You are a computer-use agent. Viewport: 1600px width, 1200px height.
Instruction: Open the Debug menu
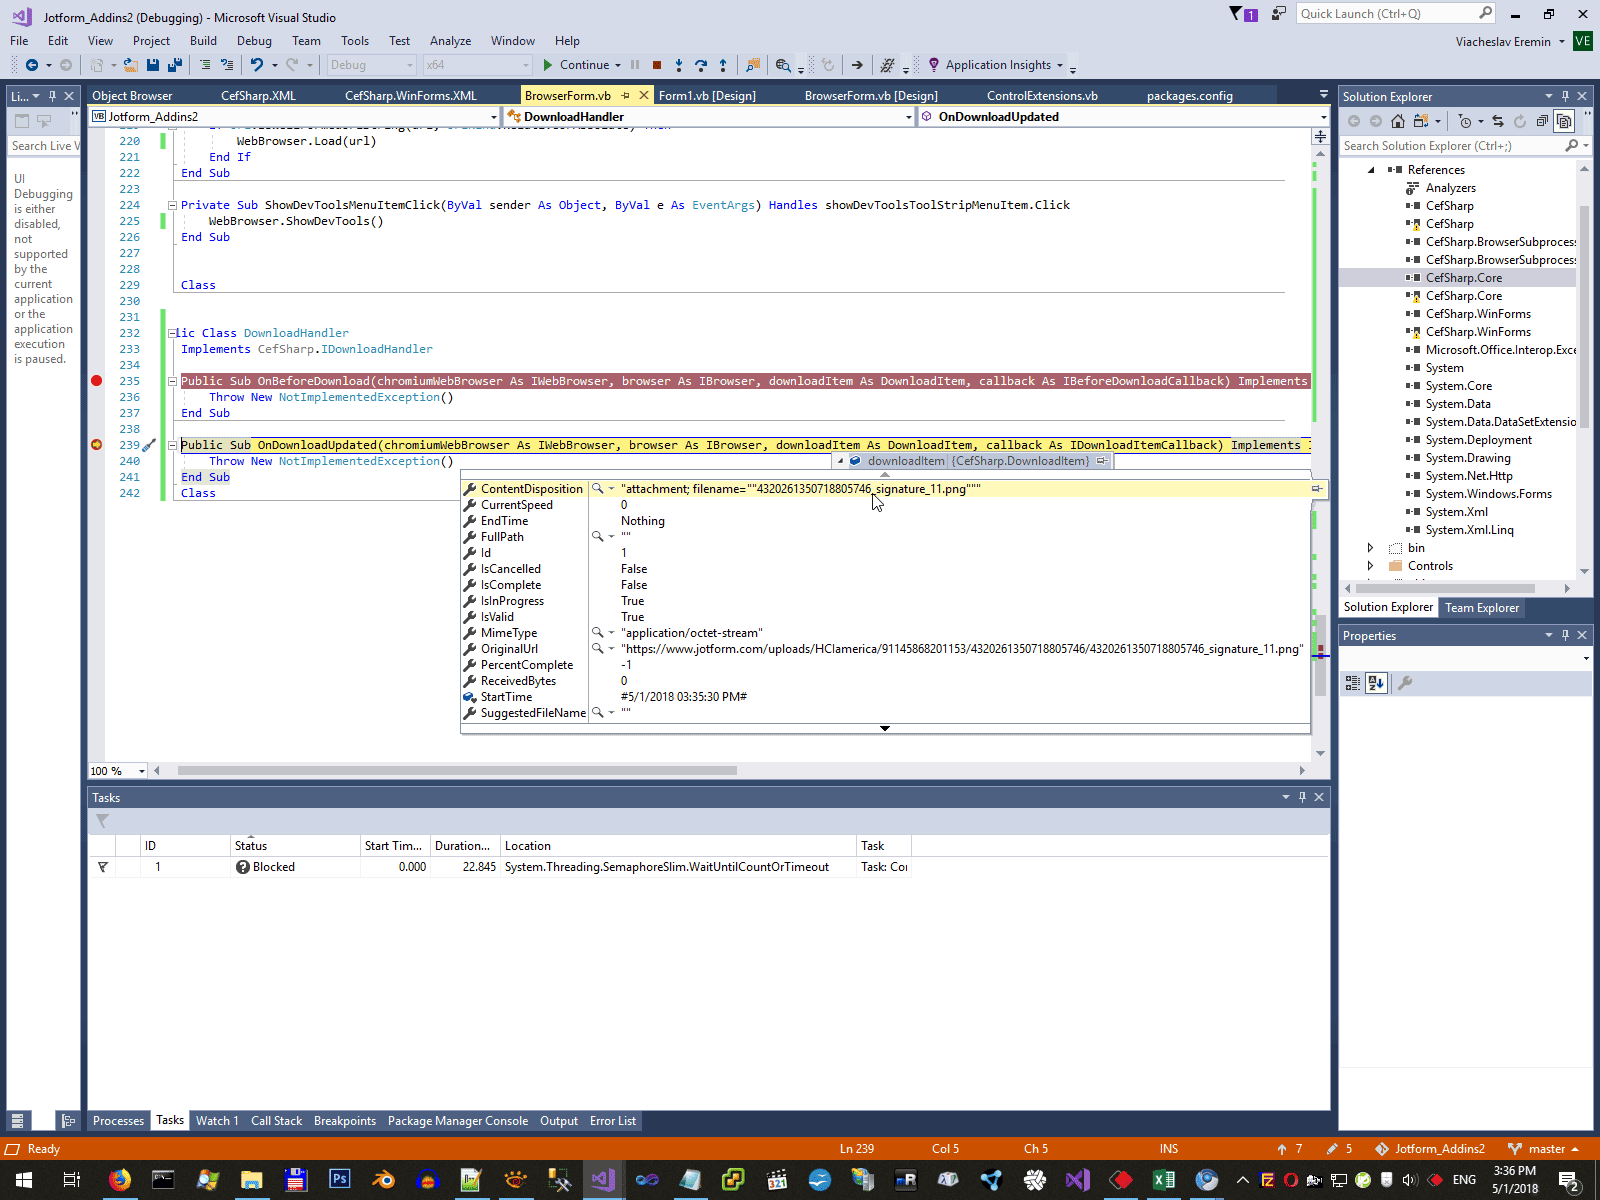pos(254,41)
